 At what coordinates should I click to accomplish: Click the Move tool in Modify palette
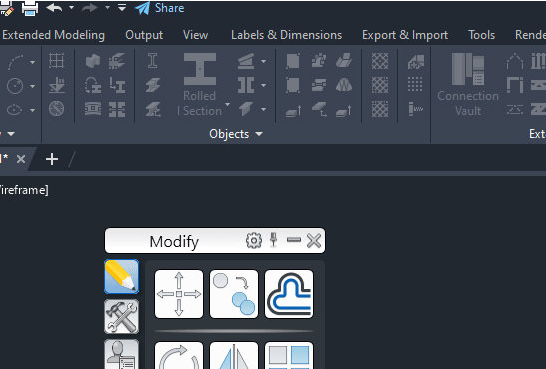click(x=179, y=294)
